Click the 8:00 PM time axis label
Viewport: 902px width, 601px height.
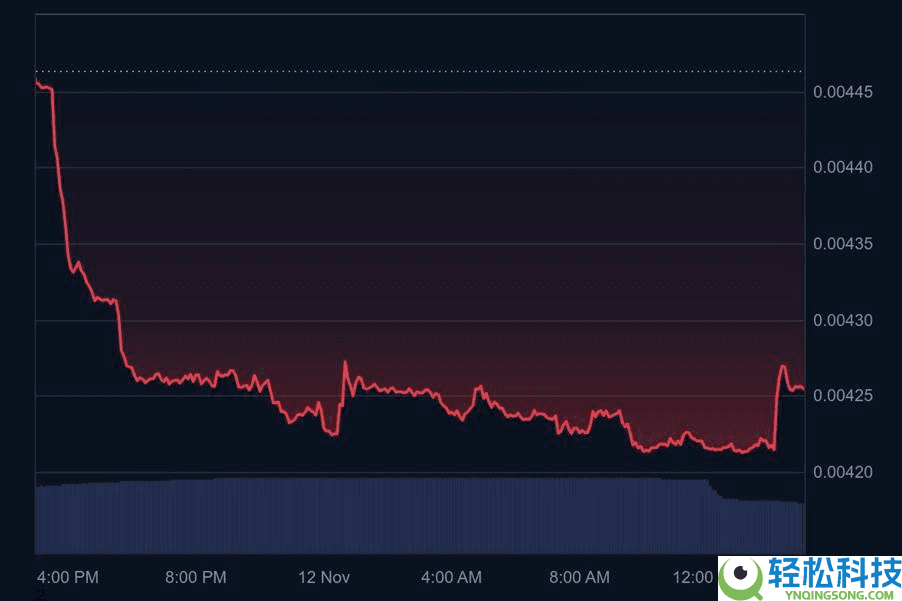[196, 577]
